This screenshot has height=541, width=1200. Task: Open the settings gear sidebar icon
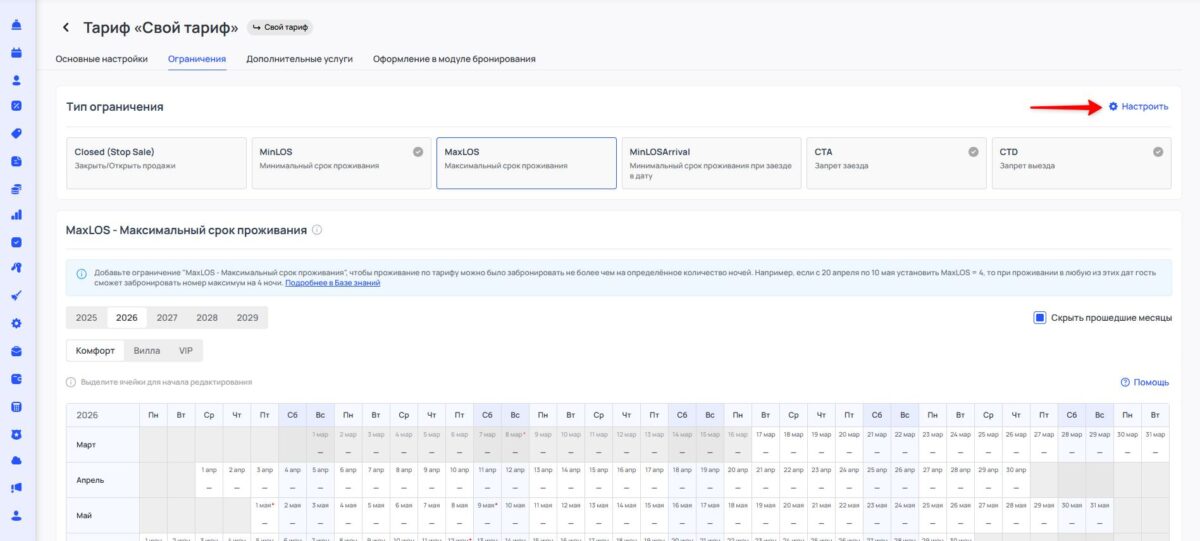[x=16, y=323]
